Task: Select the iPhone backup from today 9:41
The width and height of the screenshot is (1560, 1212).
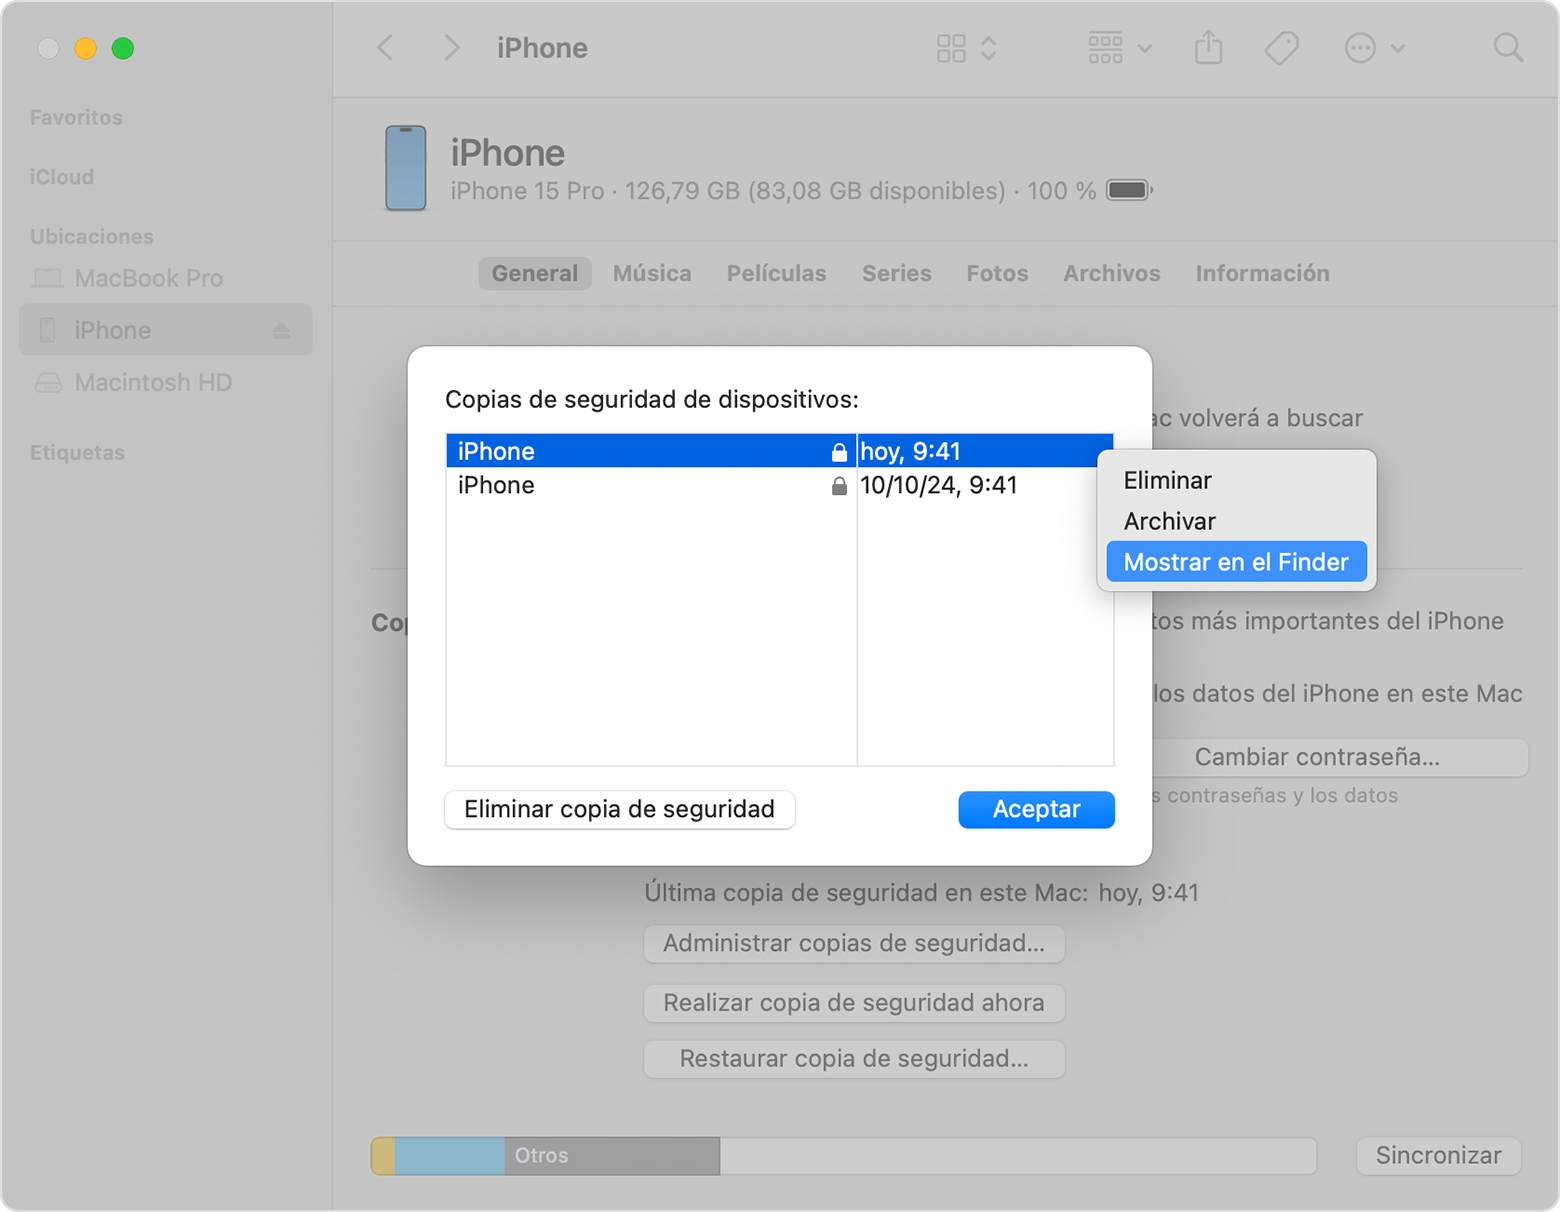Action: [780, 451]
